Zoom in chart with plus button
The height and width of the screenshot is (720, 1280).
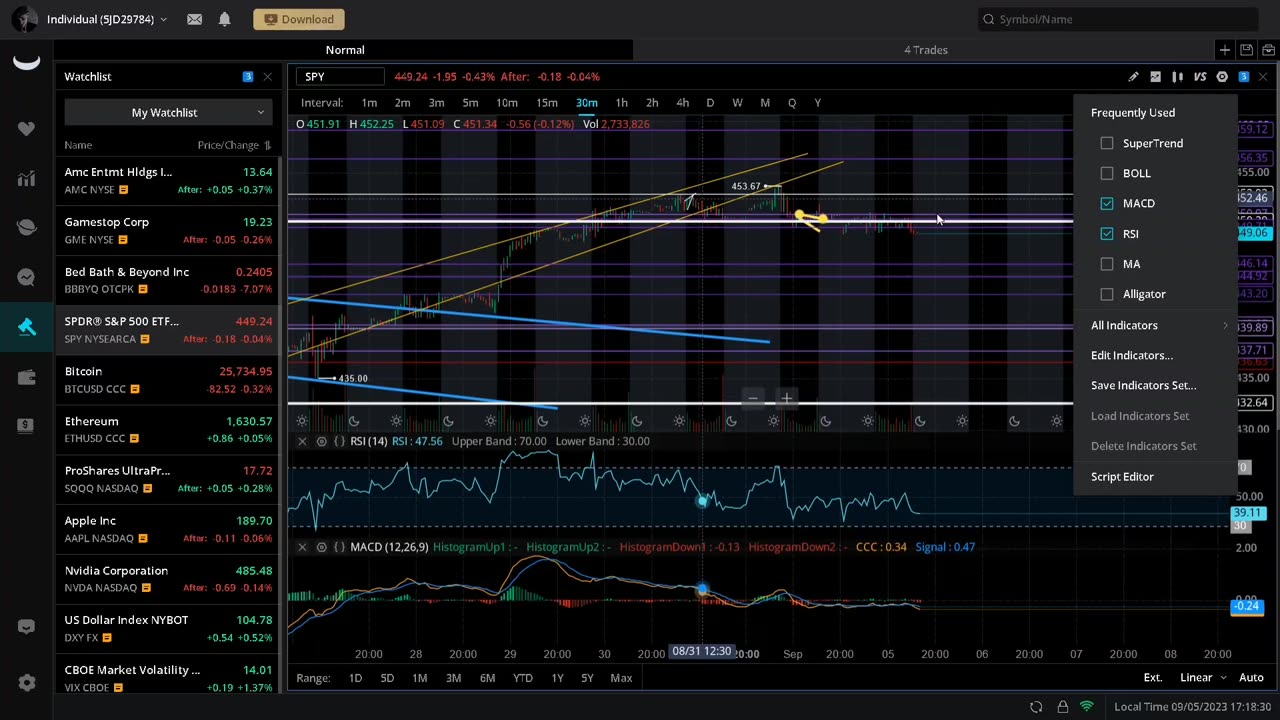point(787,398)
